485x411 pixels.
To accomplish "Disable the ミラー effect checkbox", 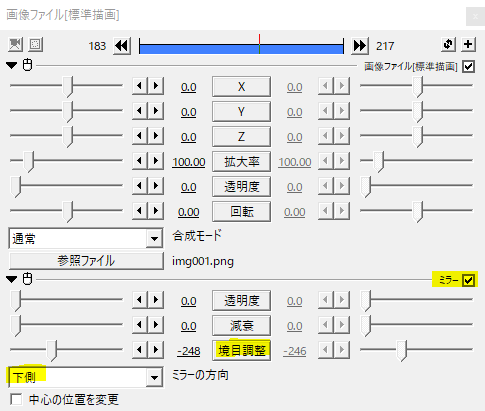I will point(469,280).
